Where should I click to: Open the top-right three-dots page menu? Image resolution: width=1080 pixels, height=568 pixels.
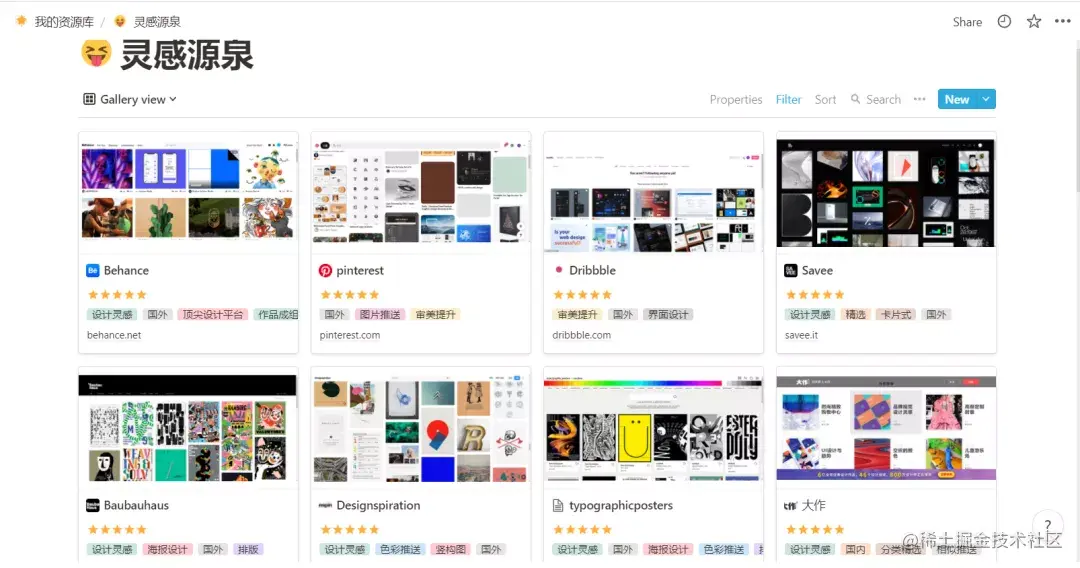tap(1063, 21)
